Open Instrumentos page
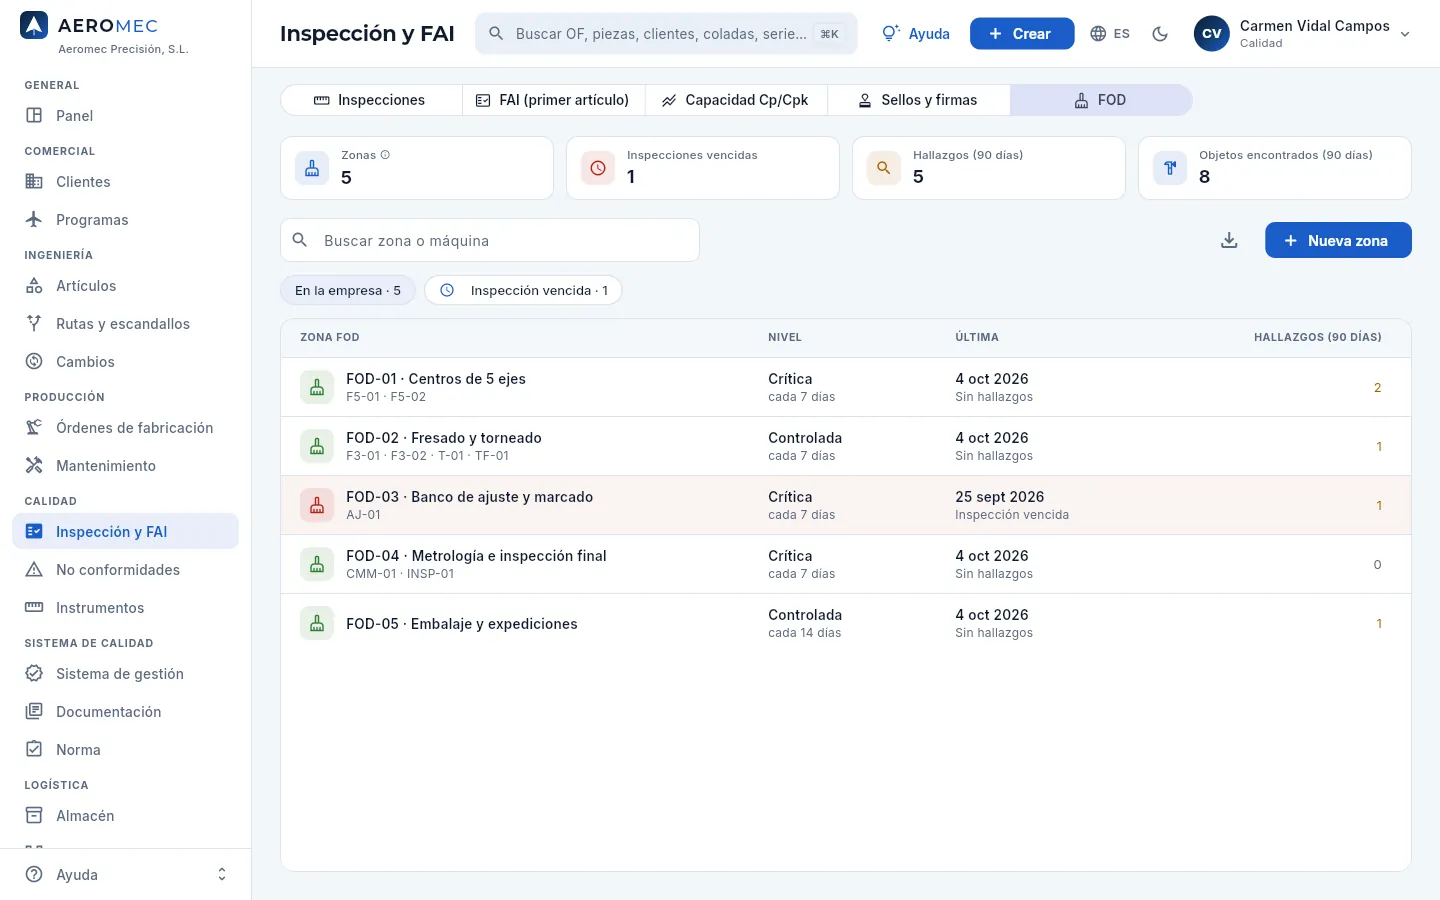 (125, 608)
